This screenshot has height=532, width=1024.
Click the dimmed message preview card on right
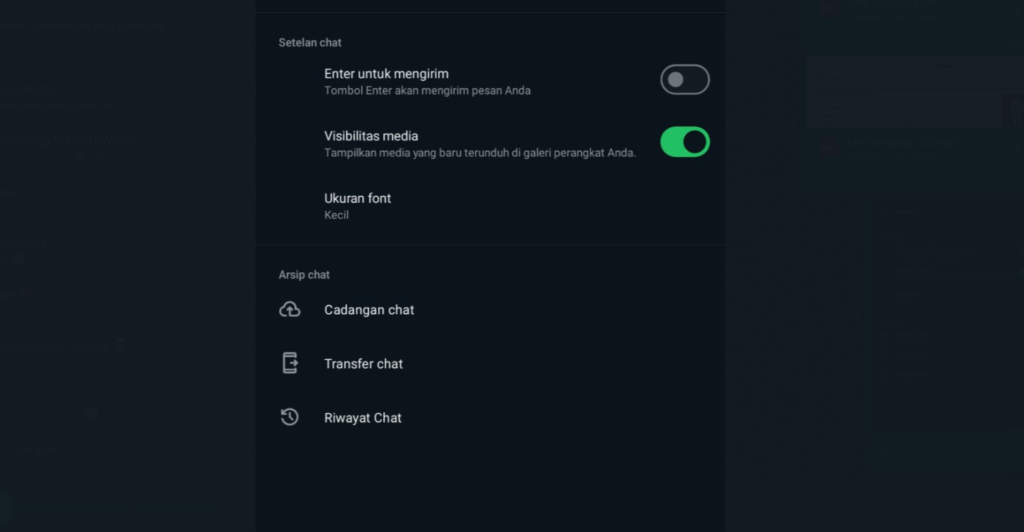[914, 91]
